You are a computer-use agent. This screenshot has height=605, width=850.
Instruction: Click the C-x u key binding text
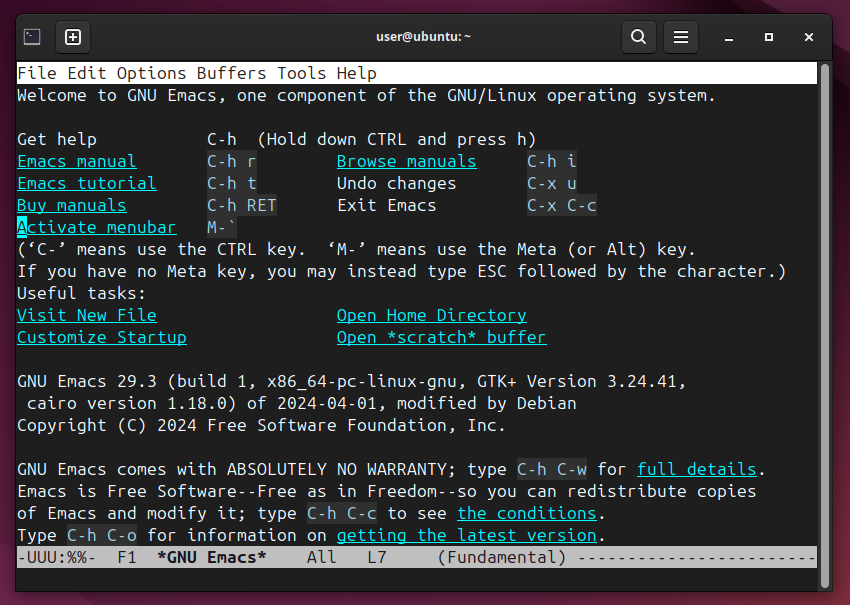552,183
